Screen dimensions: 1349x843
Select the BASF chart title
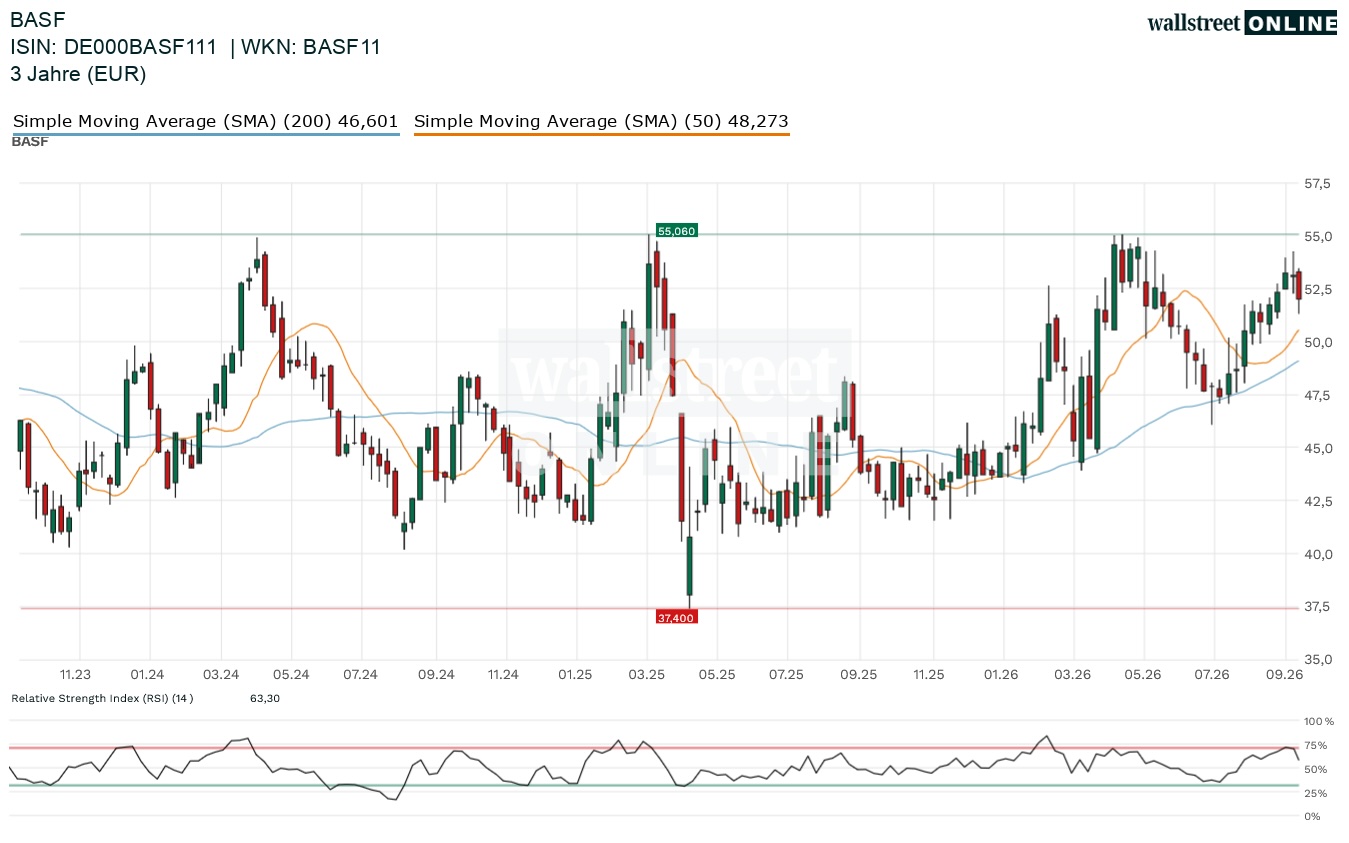36,19
